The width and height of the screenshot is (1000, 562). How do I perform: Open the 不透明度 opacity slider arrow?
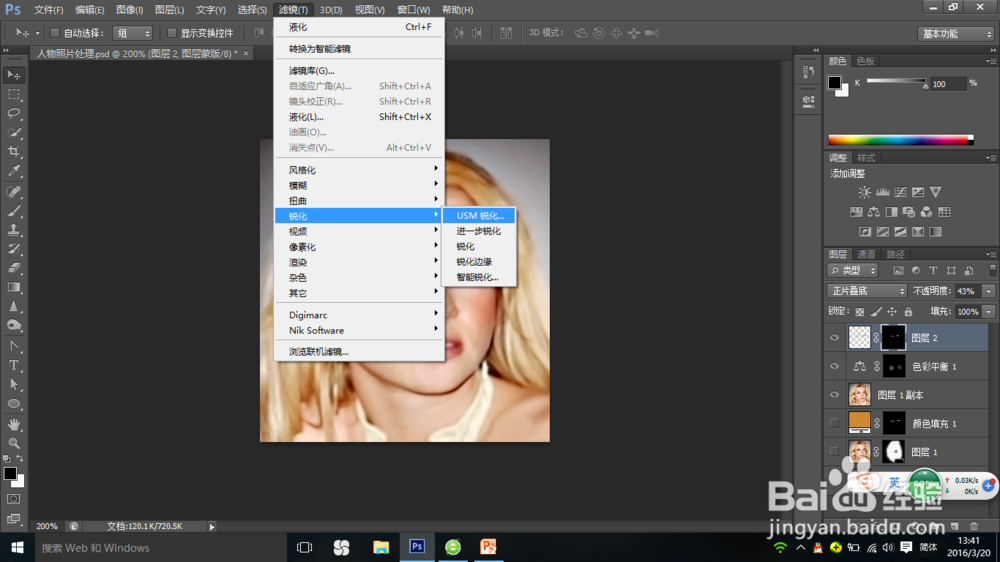point(989,291)
